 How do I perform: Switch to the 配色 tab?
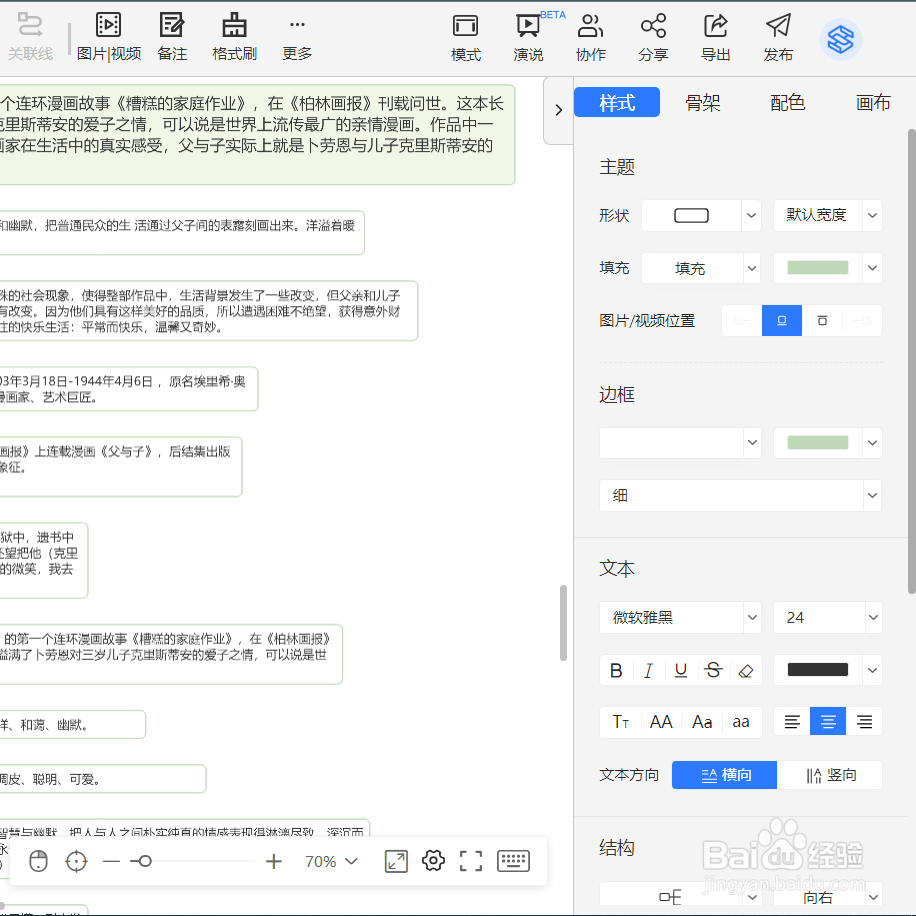coord(788,102)
